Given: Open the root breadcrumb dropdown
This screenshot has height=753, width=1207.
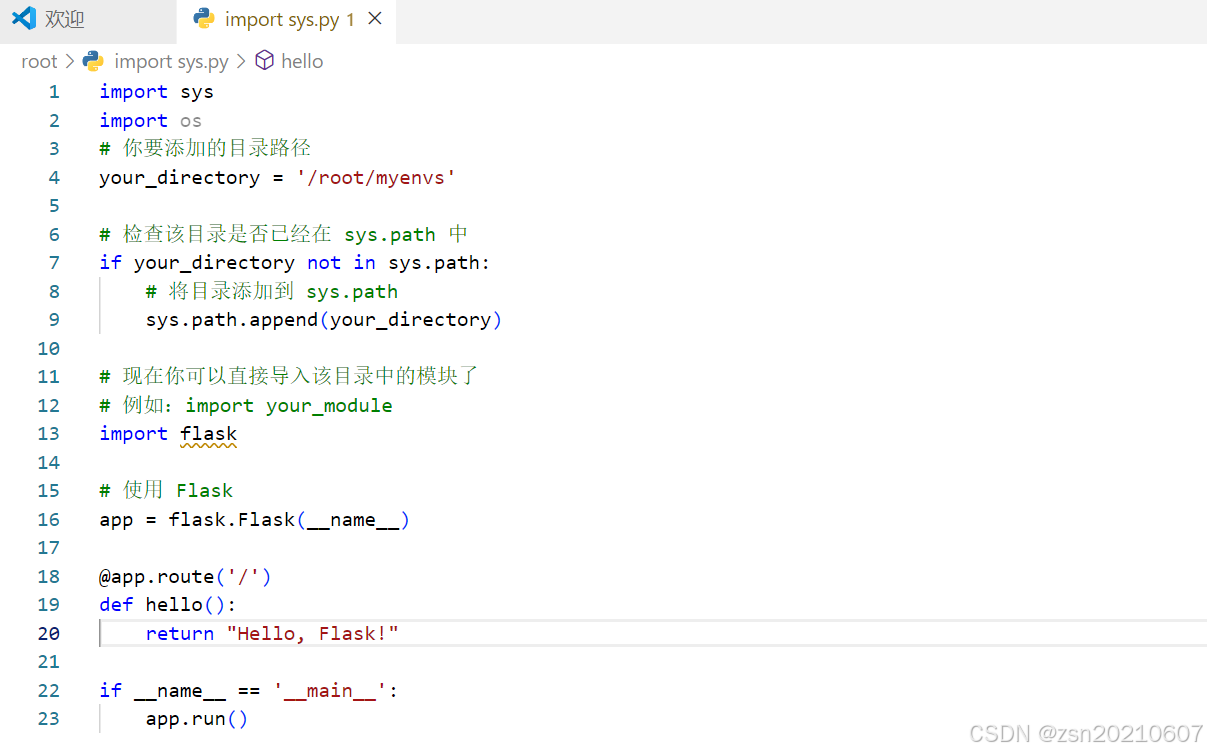Looking at the screenshot, I should coord(39,61).
